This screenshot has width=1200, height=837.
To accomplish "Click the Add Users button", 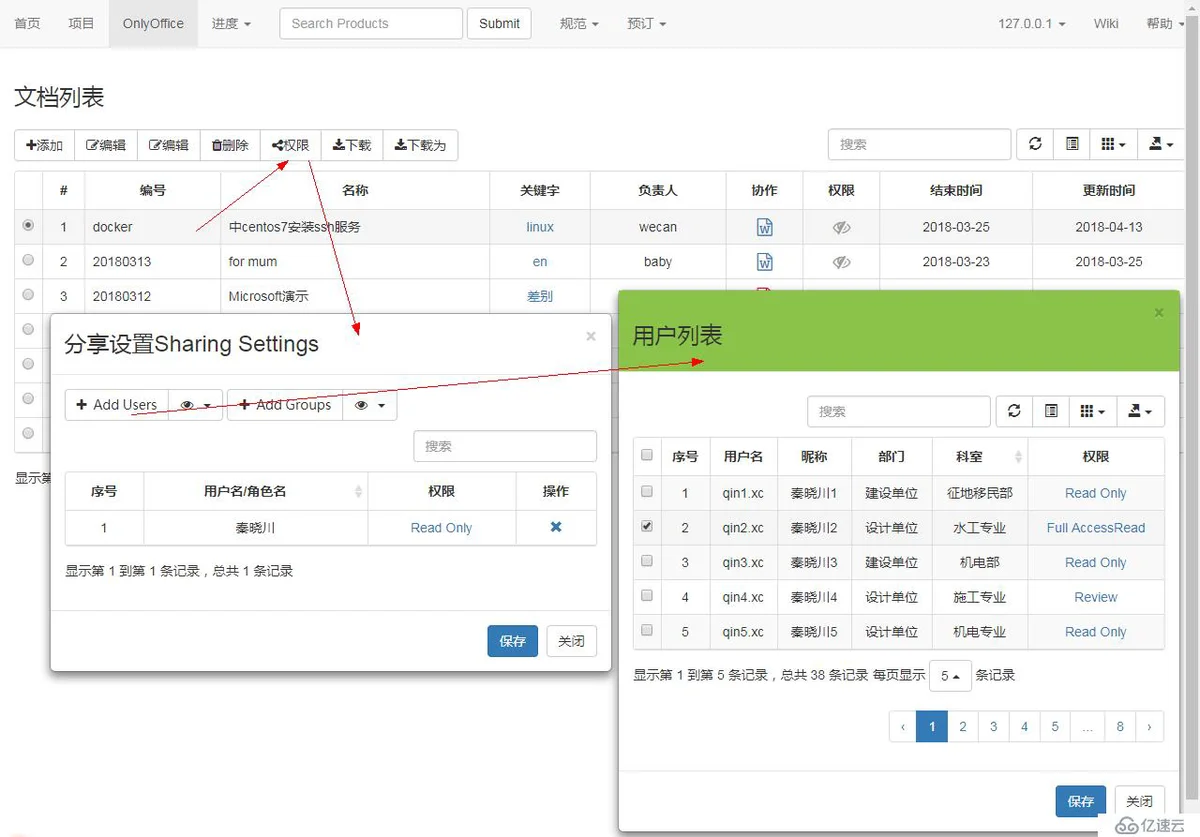I will pos(117,405).
